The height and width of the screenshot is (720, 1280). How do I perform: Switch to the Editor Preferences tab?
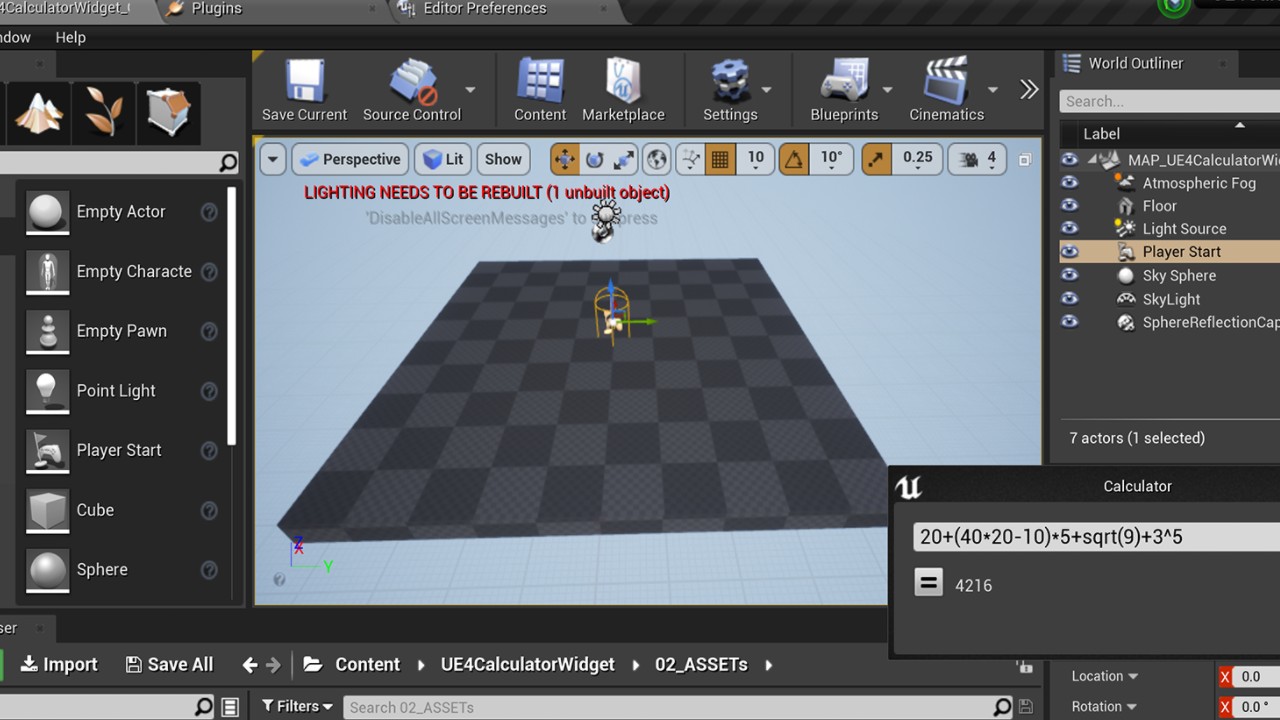click(485, 9)
